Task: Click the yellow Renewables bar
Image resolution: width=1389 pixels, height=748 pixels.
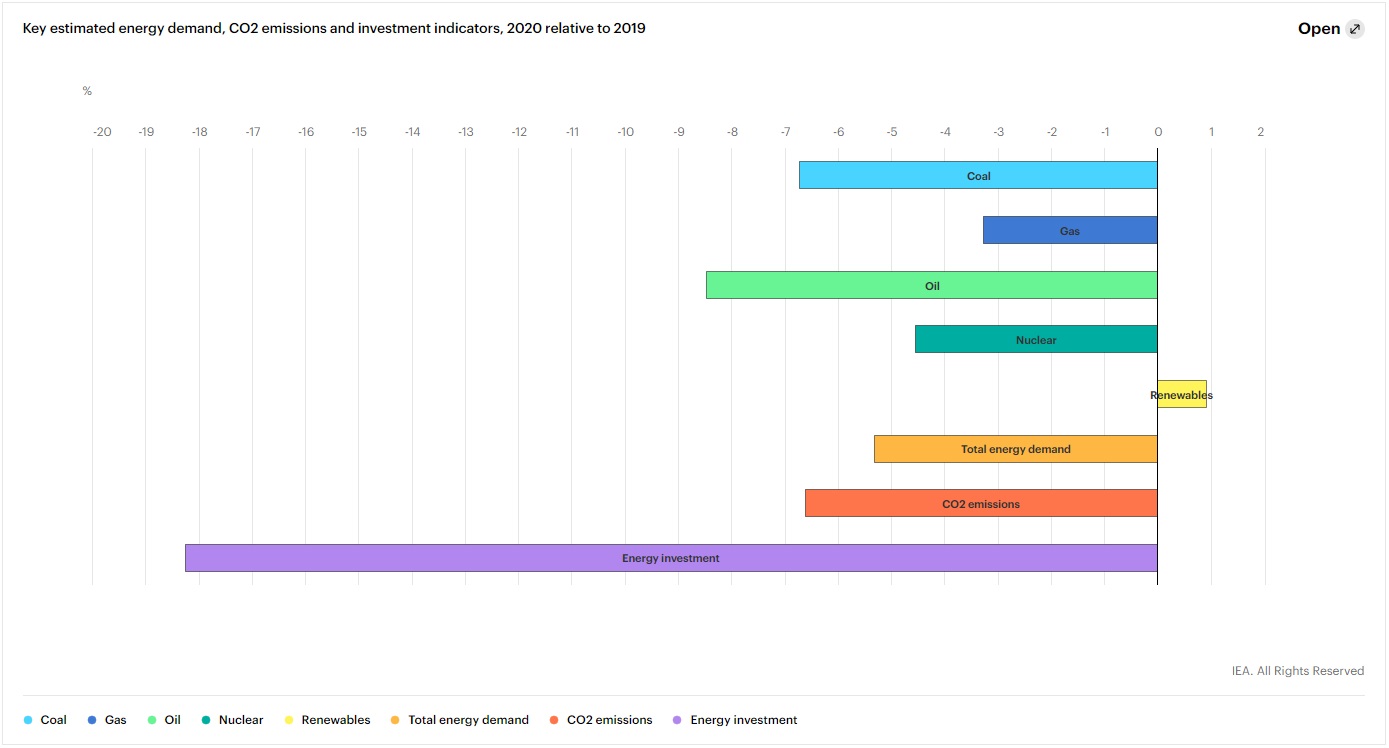Action: 1182,395
